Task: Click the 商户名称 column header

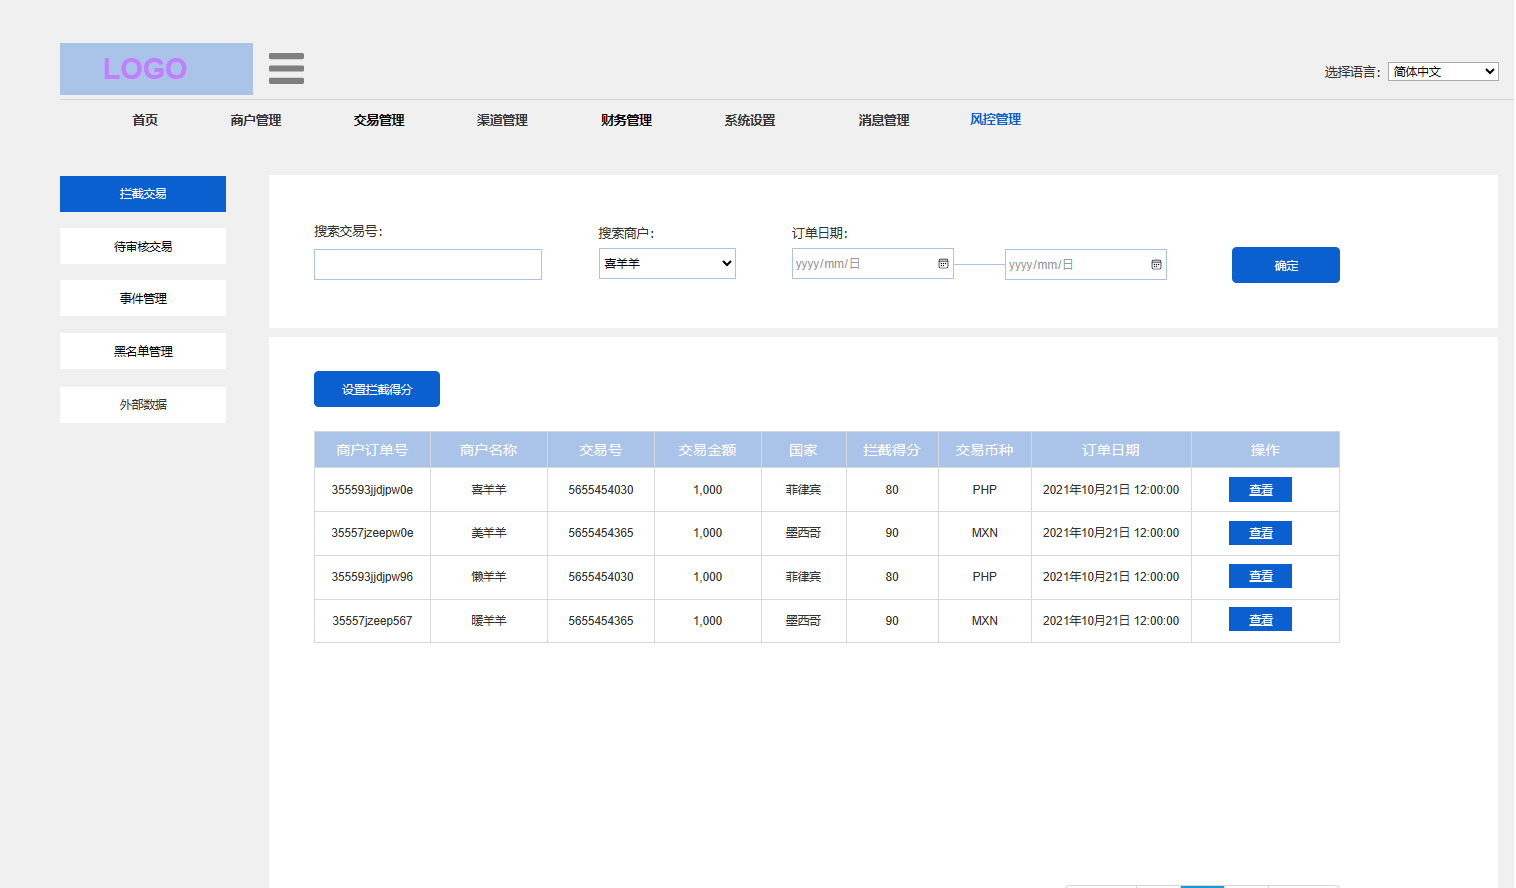Action: [489, 450]
